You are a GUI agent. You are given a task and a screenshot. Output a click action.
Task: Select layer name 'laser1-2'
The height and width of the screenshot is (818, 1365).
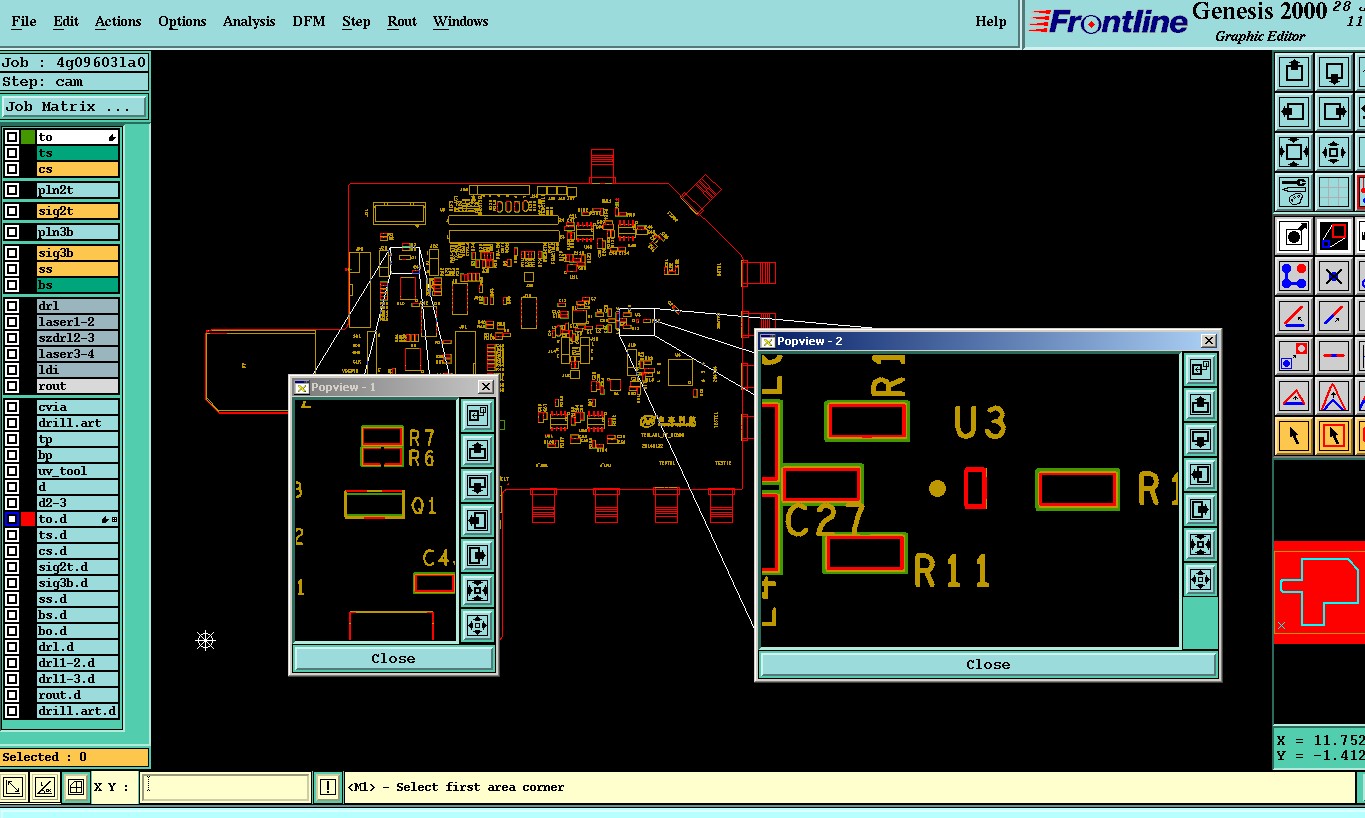pos(78,322)
